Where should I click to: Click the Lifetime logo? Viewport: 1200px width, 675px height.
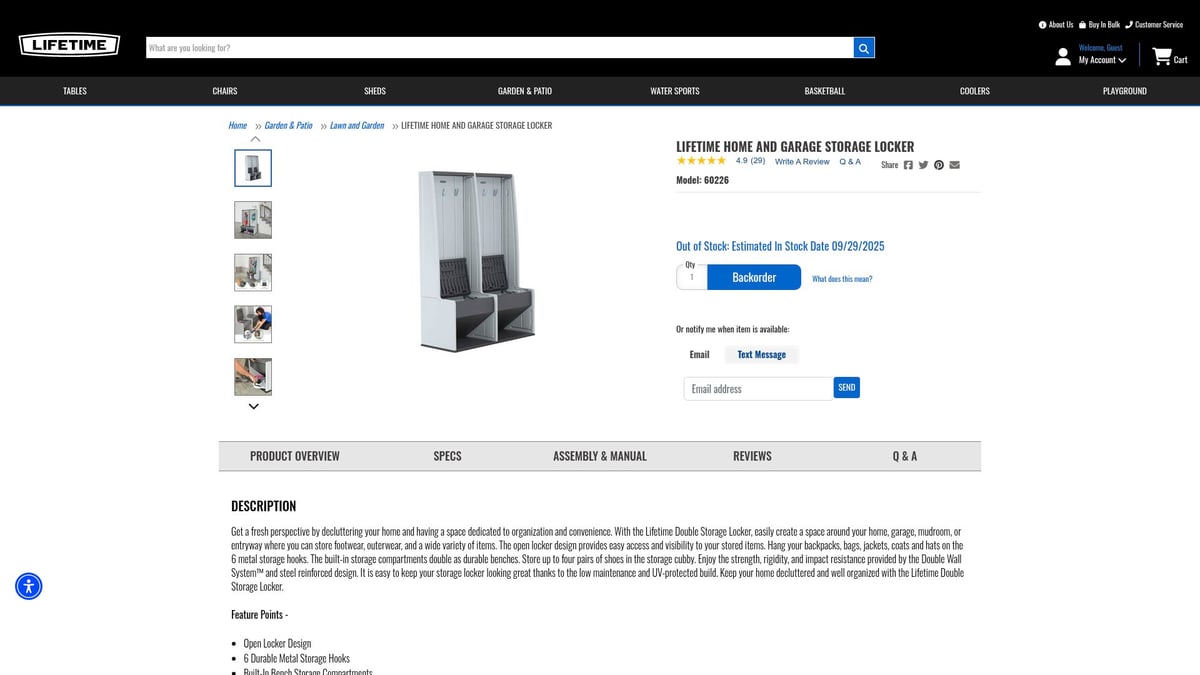tap(69, 45)
